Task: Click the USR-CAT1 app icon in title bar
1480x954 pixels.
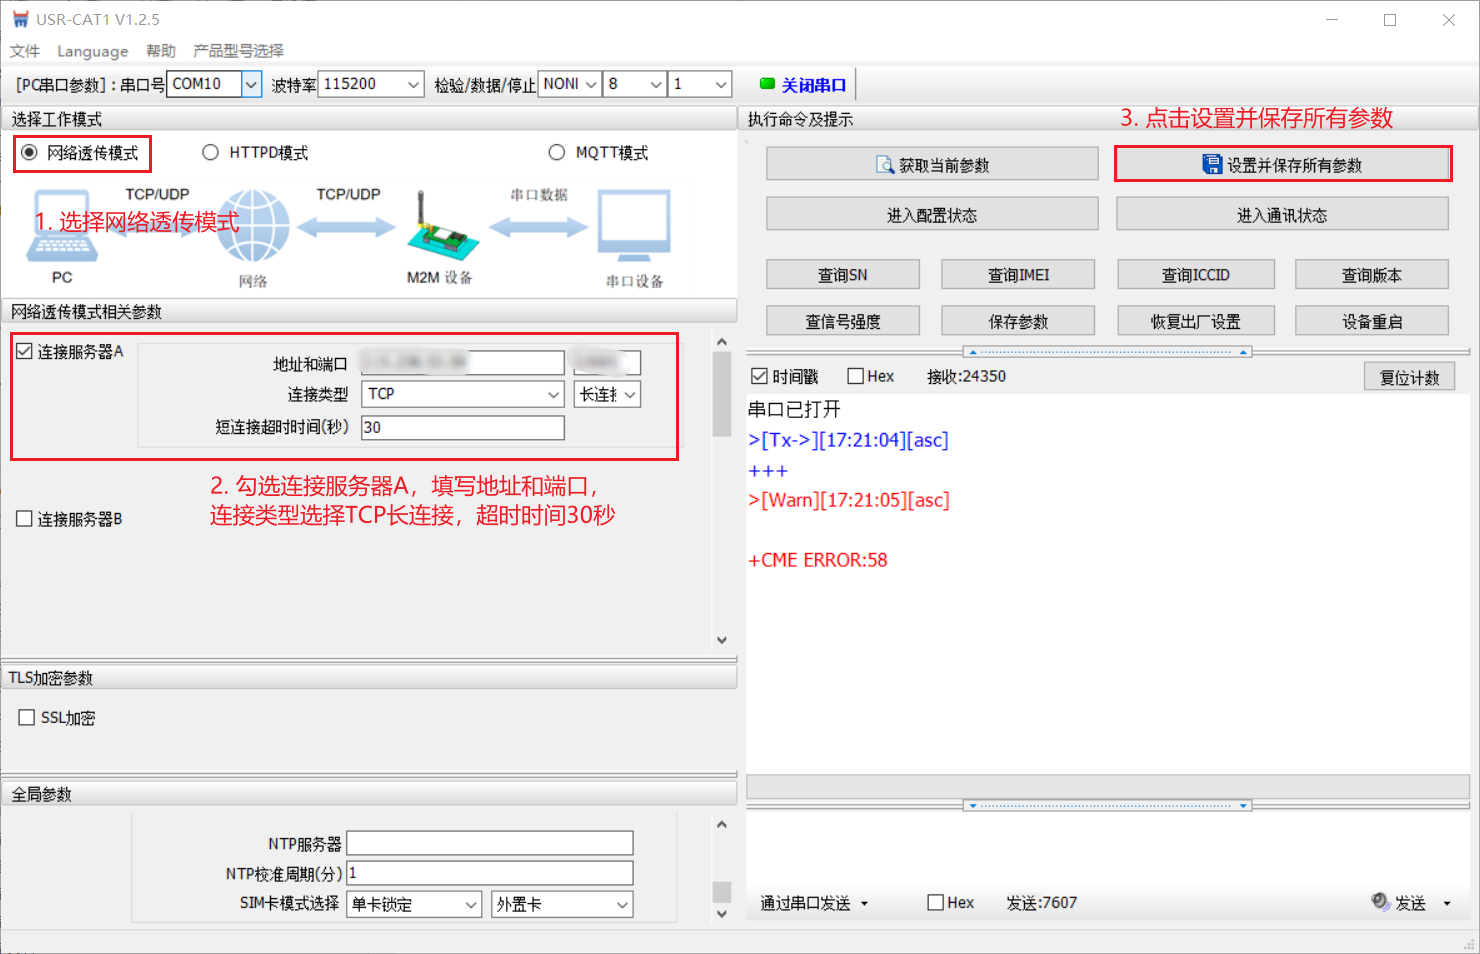Action: pyautogui.click(x=20, y=19)
